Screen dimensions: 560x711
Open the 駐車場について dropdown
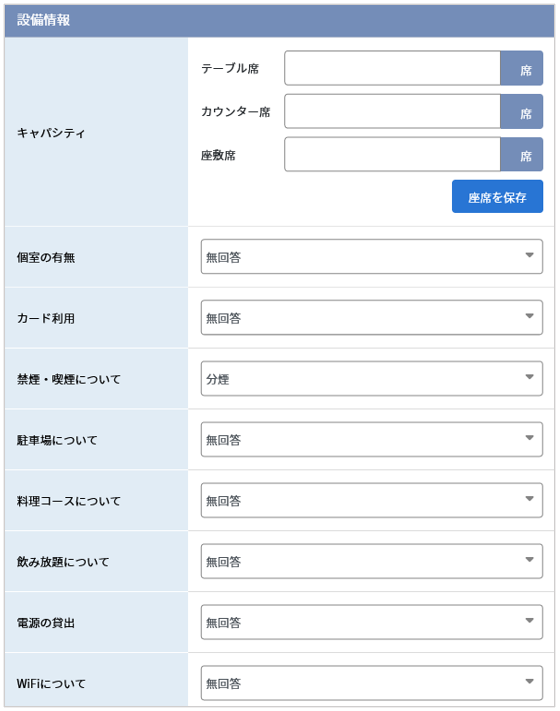tap(371, 439)
